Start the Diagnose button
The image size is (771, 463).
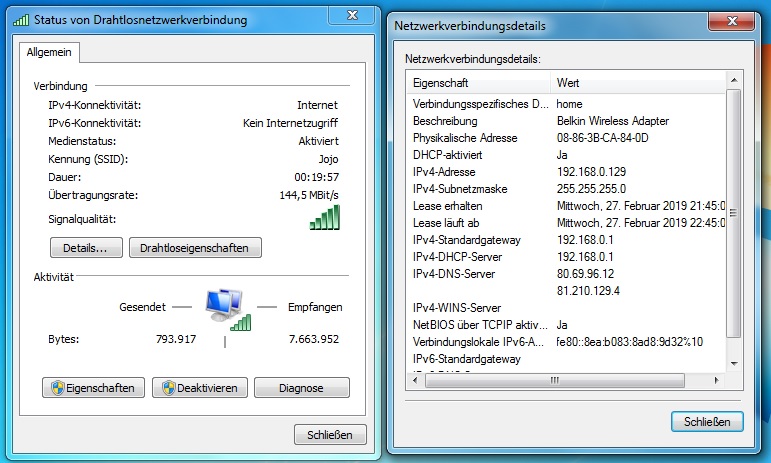point(302,388)
